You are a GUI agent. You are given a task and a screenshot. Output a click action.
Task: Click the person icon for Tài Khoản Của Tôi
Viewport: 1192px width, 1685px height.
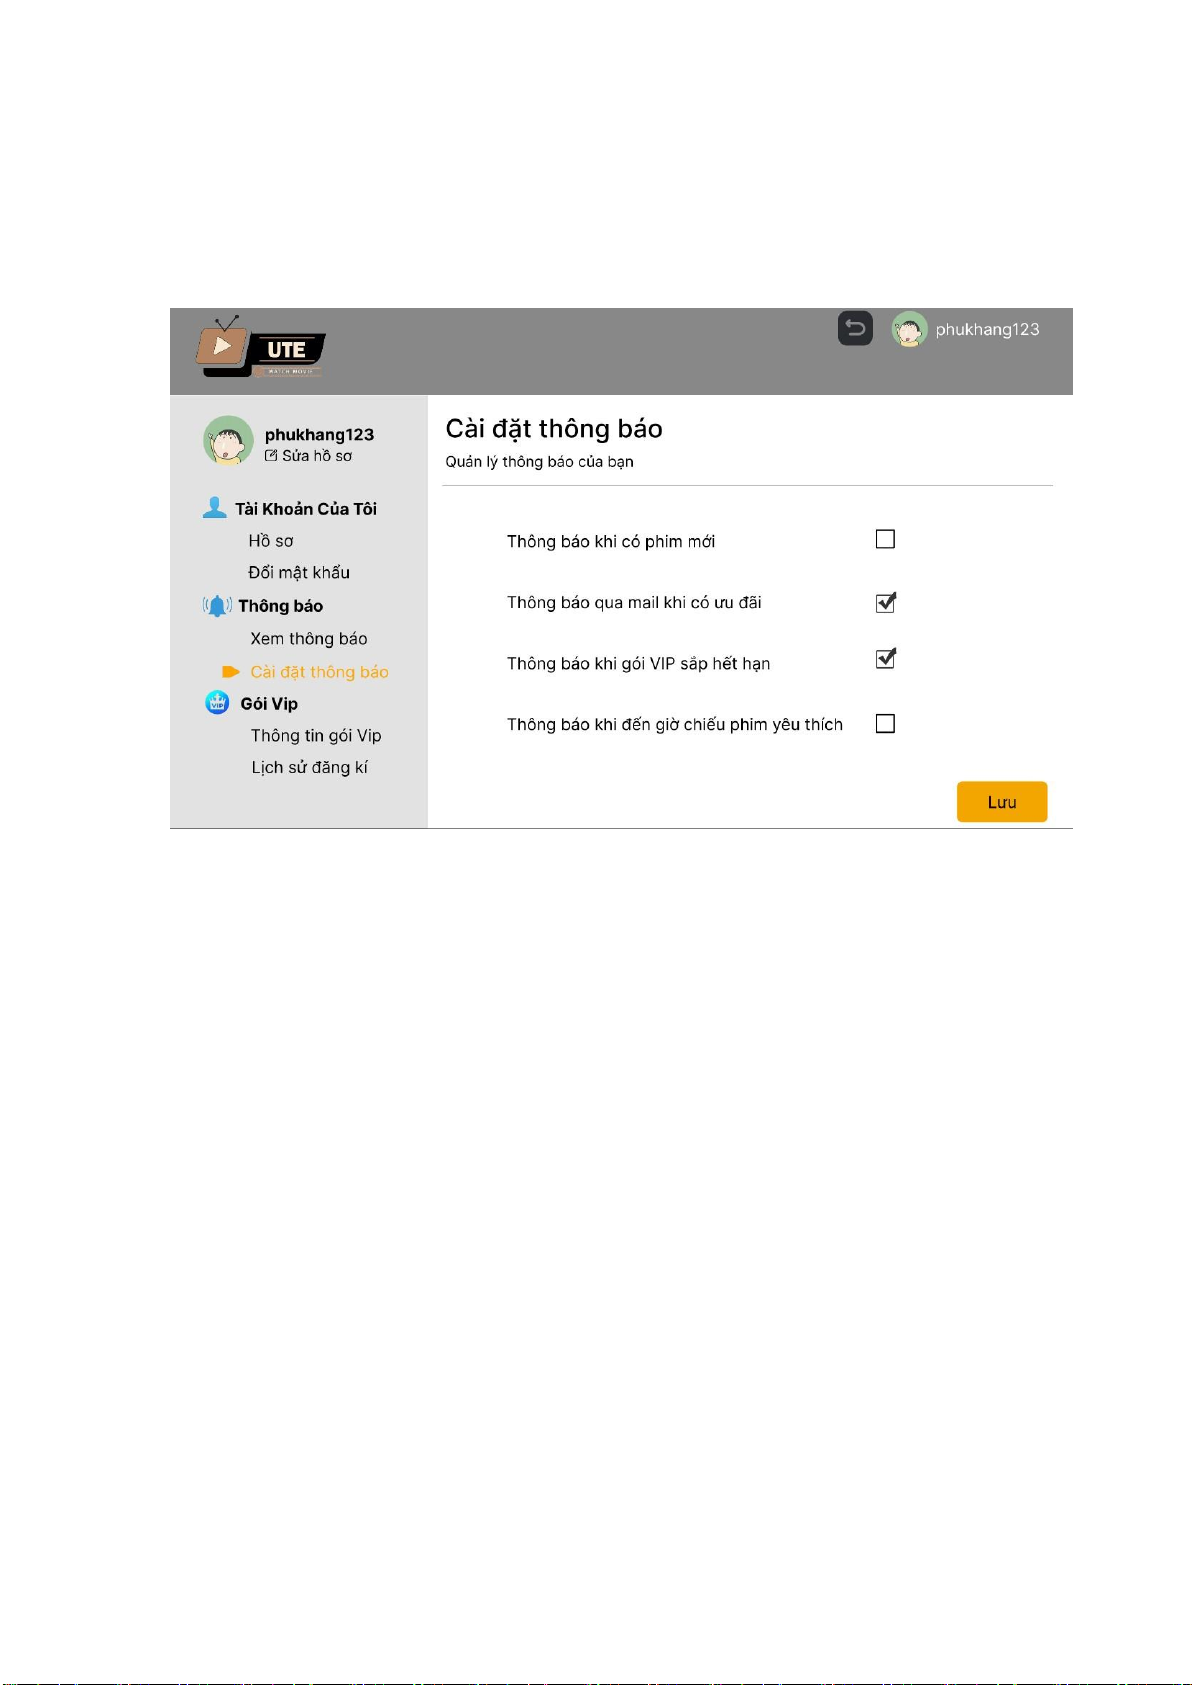(214, 508)
